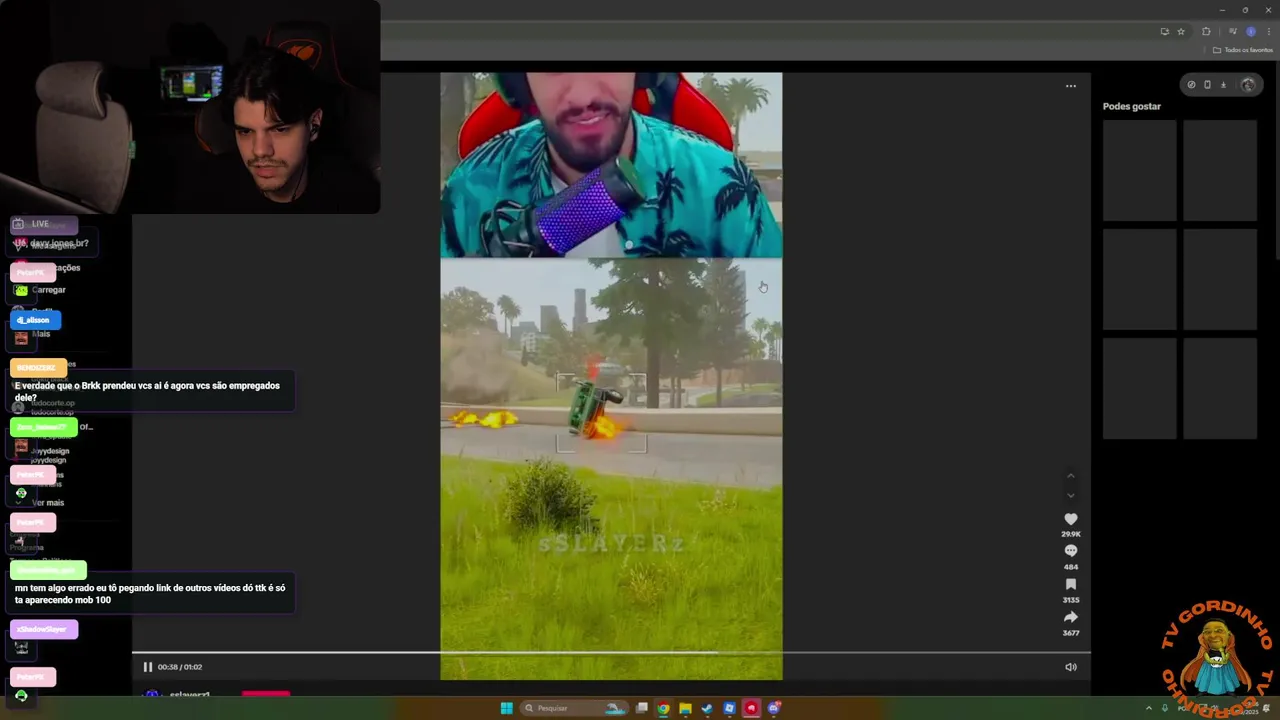Open the Chrome three-dot menu
The image size is (1280, 720).
point(1269,32)
